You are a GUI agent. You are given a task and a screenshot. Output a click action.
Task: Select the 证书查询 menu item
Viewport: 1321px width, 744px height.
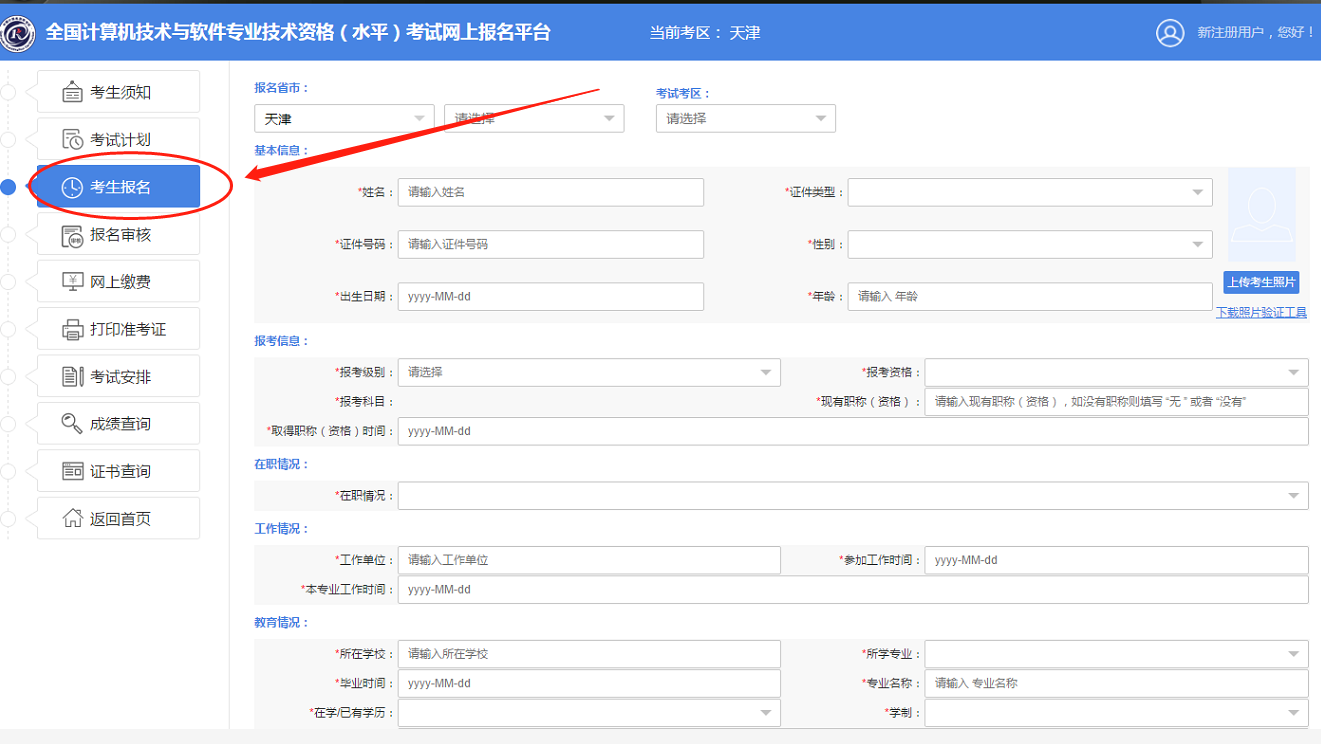point(119,471)
